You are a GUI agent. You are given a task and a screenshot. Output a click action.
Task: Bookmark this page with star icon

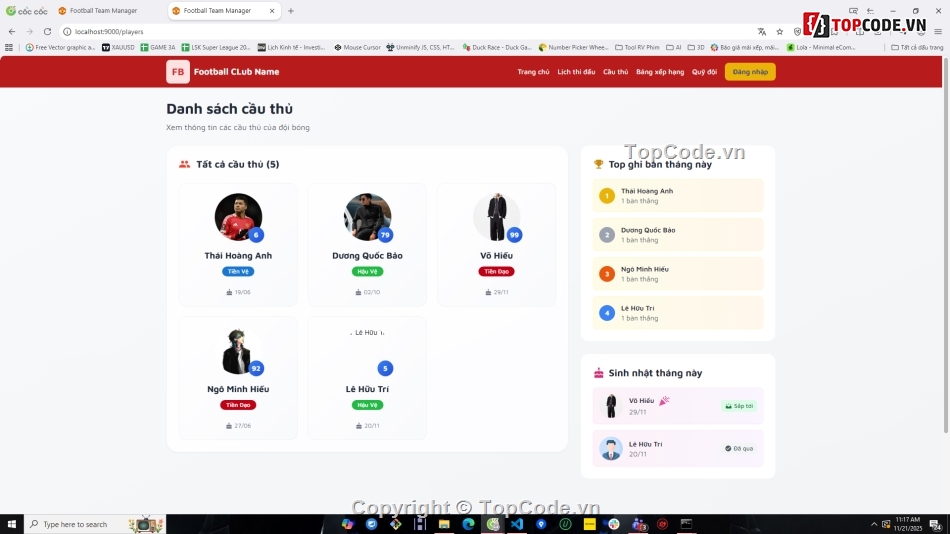(780, 32)
